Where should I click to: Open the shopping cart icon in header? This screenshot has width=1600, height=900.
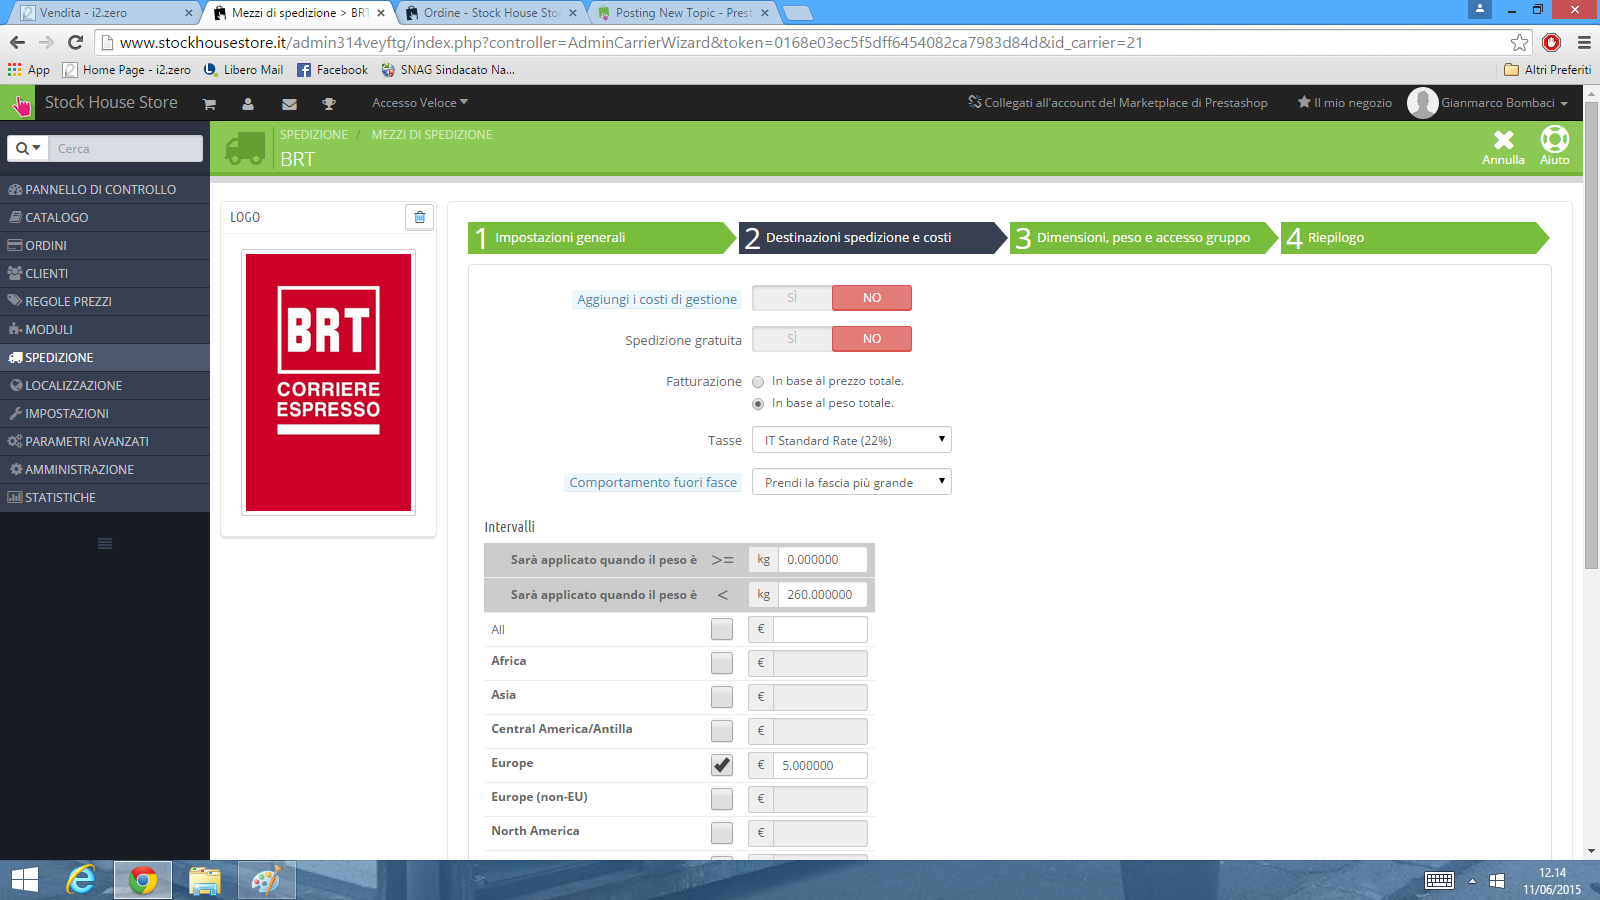pos(209,104)
